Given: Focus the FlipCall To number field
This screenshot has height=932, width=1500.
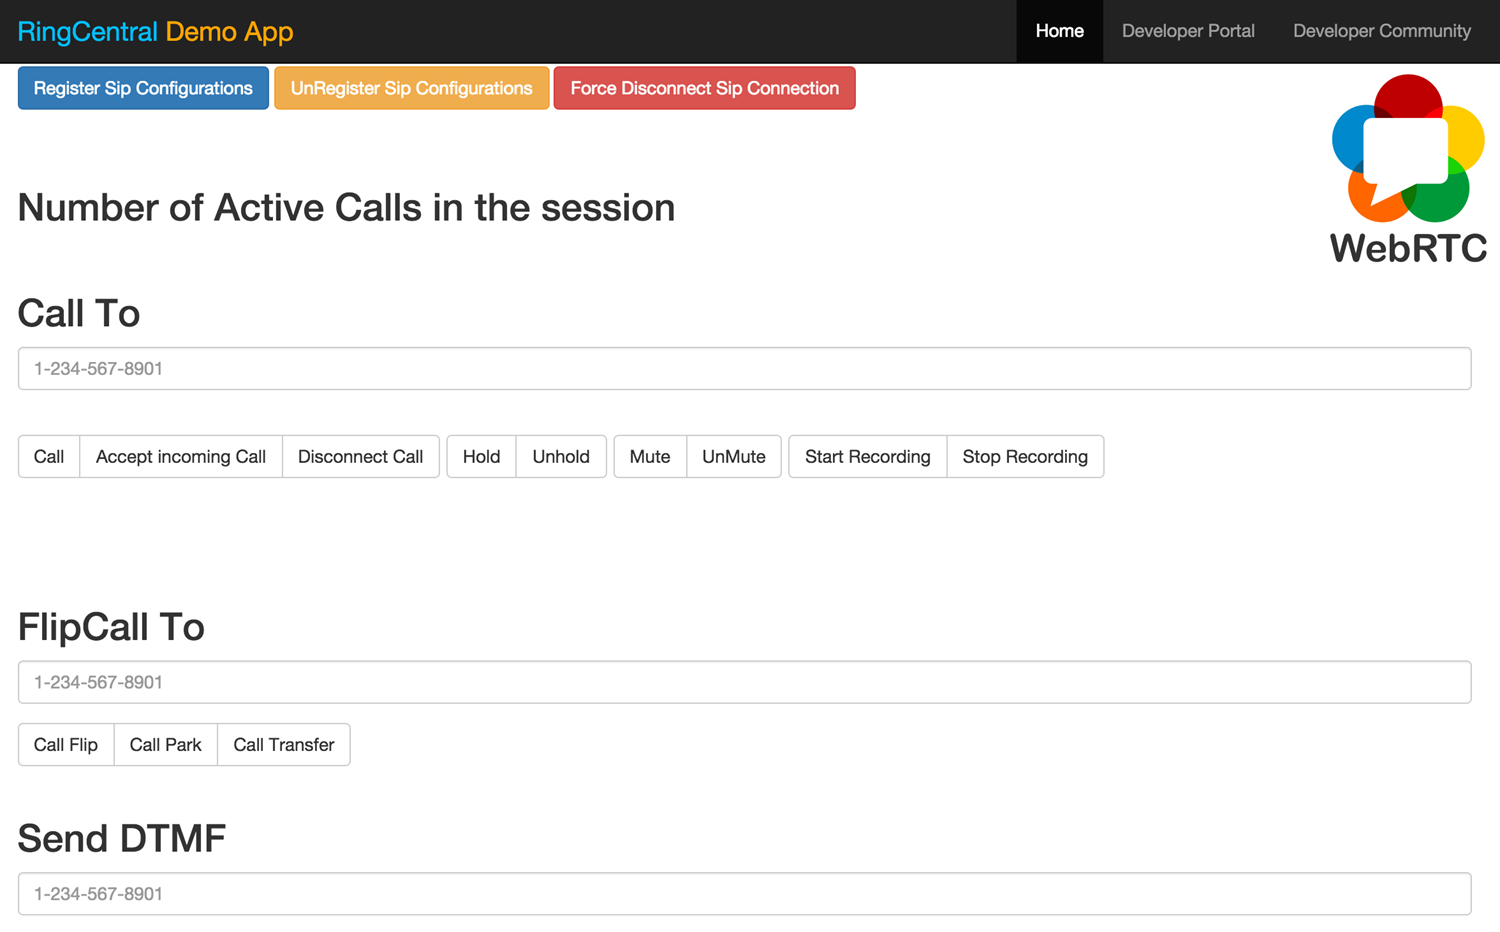Looking at the screenshot, I should (744, 682).
